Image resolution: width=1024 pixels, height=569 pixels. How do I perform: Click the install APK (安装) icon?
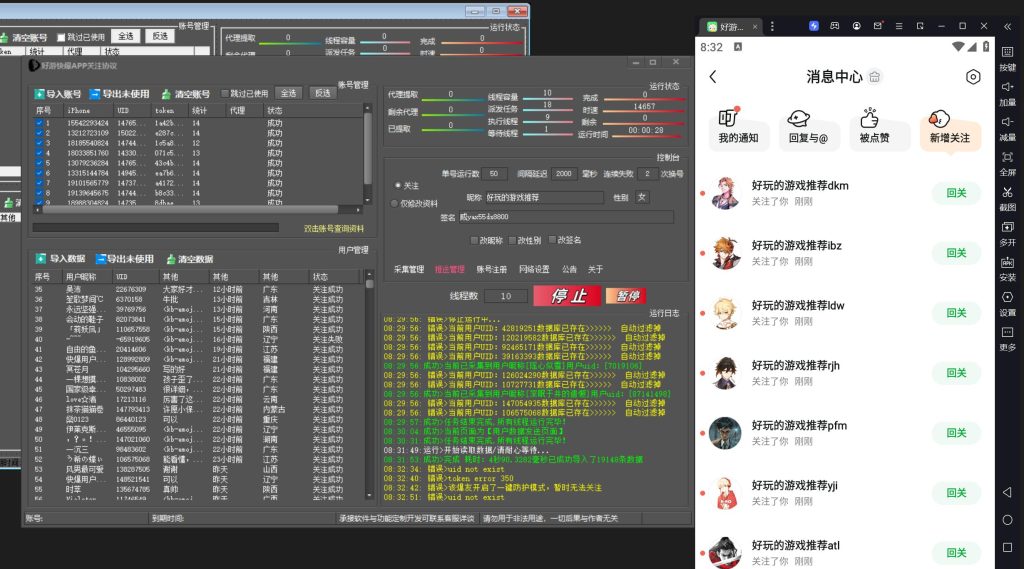pyautogui.click(x=1008, y=263)
